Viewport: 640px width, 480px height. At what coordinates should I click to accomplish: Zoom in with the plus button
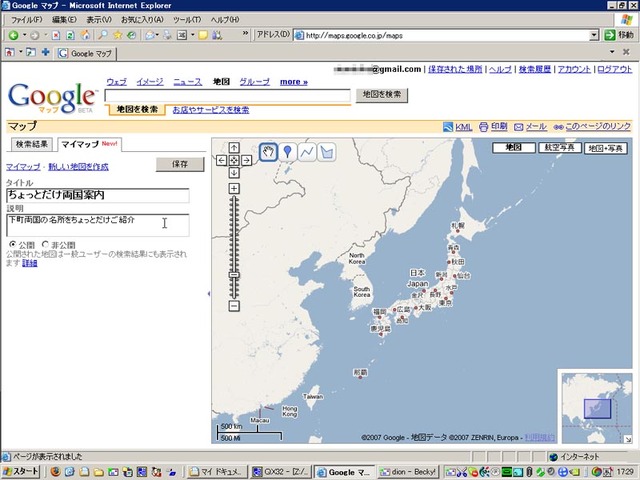(234, 188)
